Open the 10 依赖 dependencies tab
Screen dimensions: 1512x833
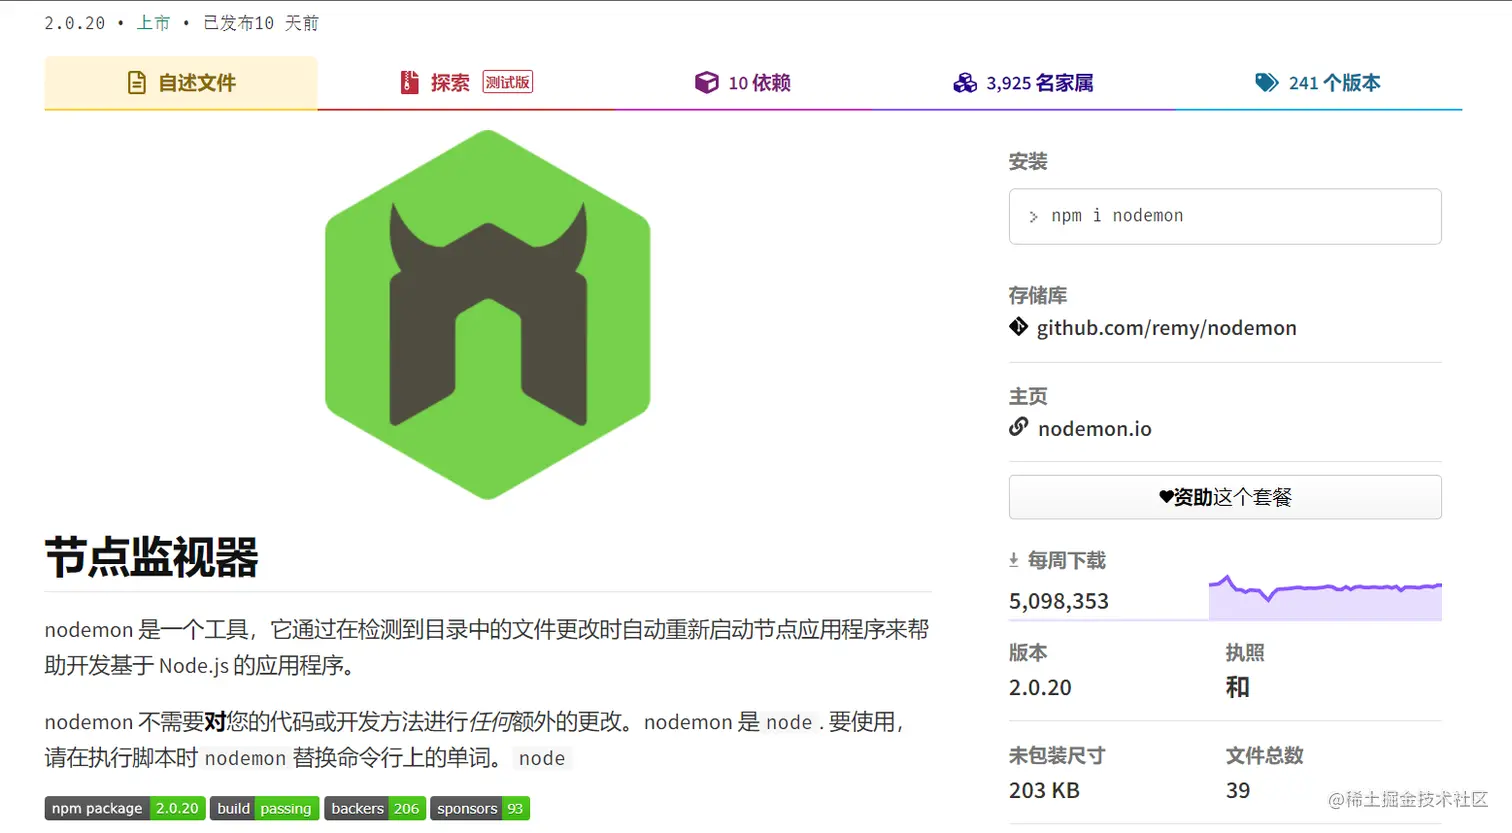click(743, 83)
